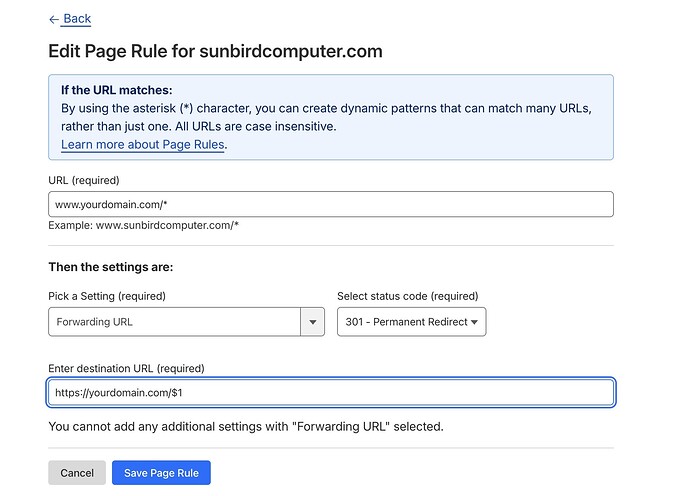This screenshot has width=690, height=496.
Task: Click the left arrow beside Back
Action: 54,18
